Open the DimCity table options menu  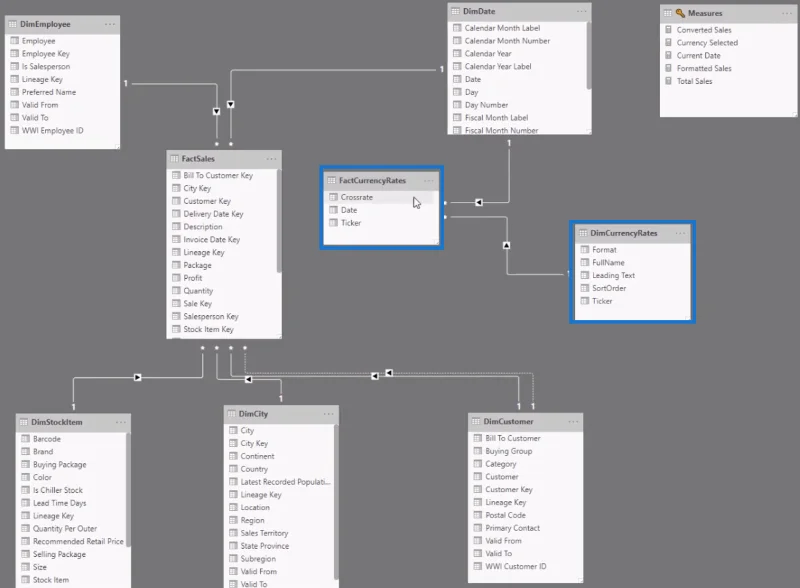(x=329, y=414)
